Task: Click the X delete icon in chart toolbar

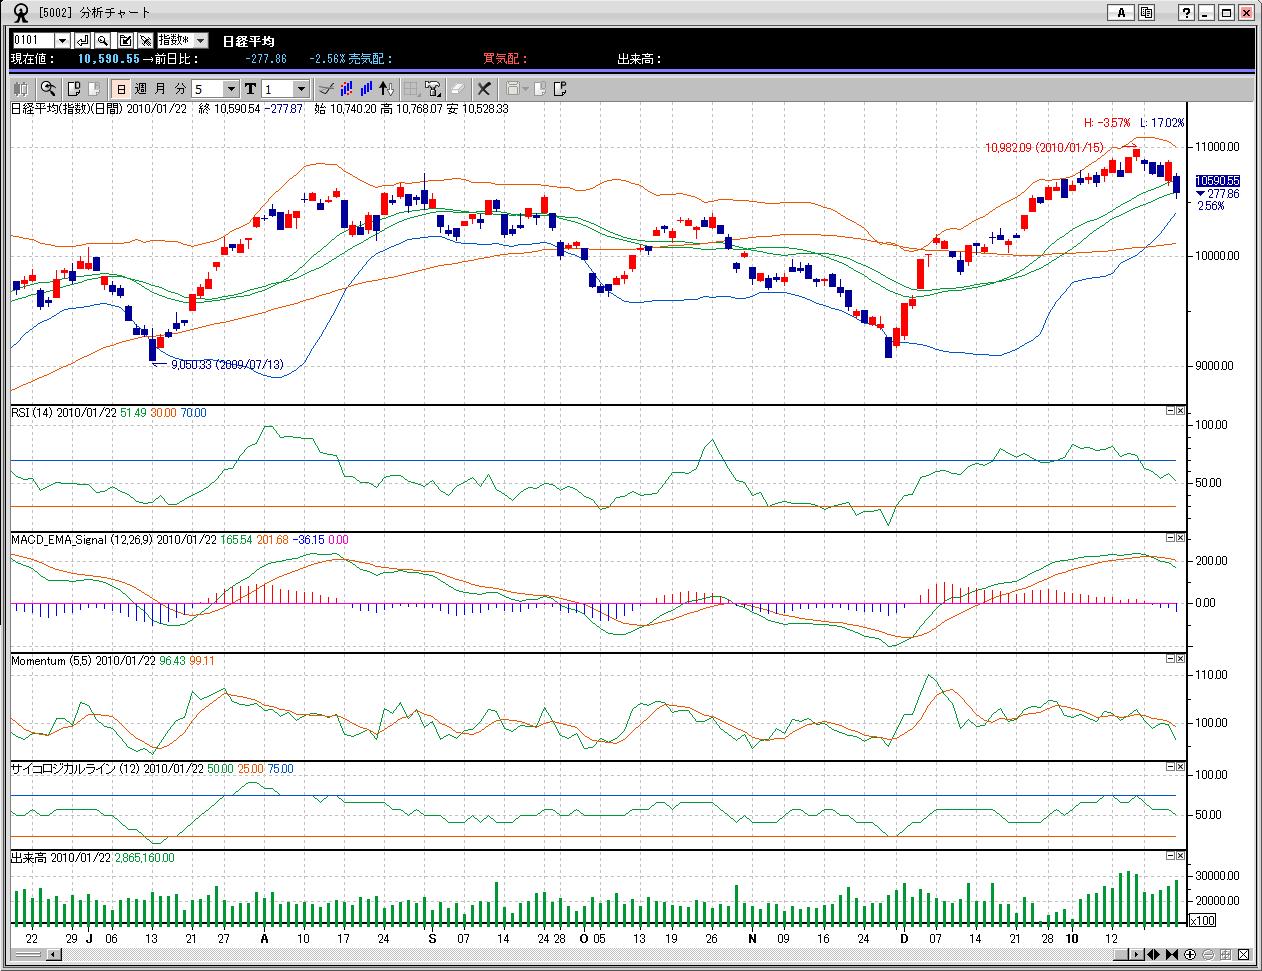Action: (x=484, y=89)
